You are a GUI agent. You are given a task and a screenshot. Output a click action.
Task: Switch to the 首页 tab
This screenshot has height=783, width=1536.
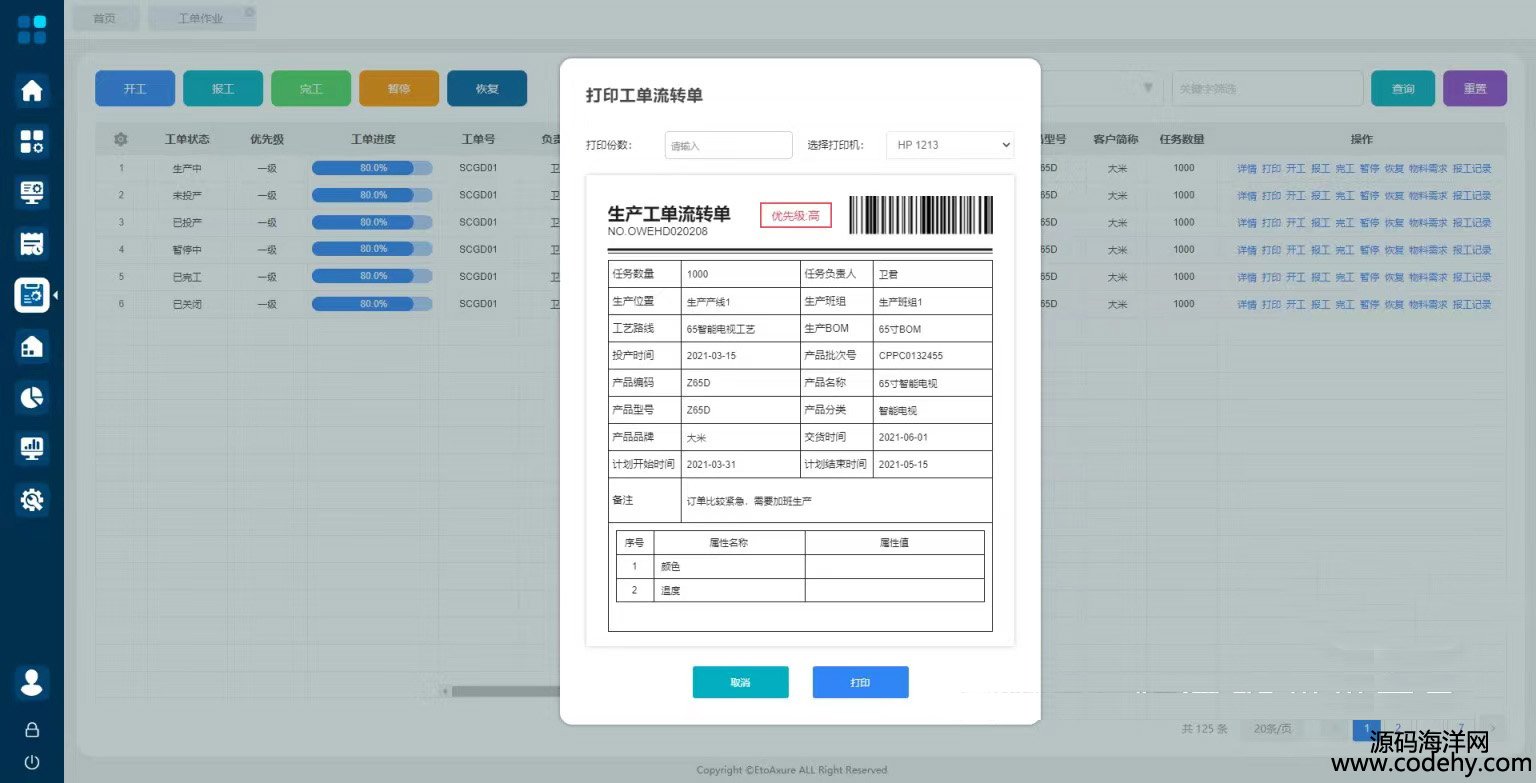(x=104, y=18)
